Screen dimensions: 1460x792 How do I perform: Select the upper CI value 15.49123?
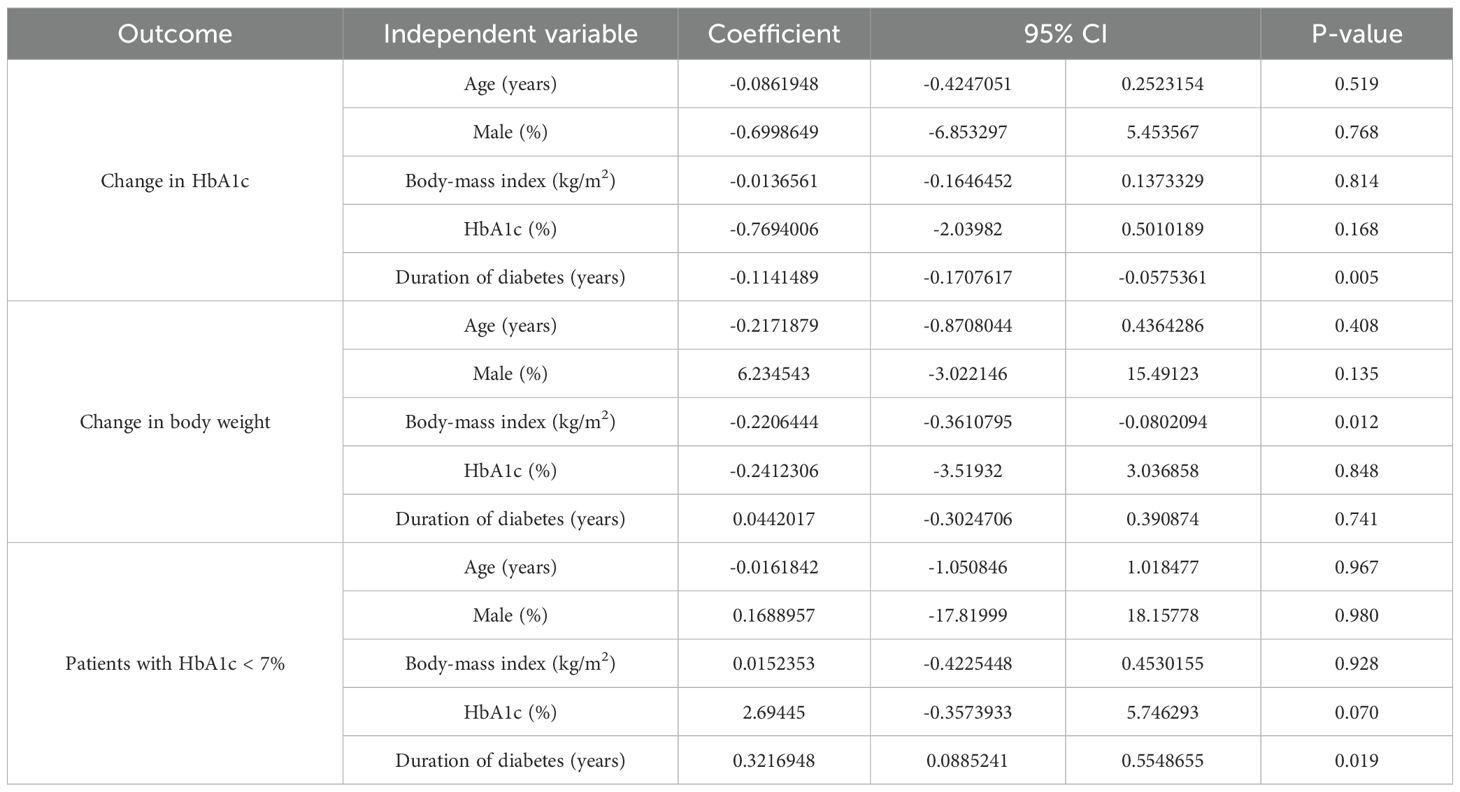click(1162, 374)
